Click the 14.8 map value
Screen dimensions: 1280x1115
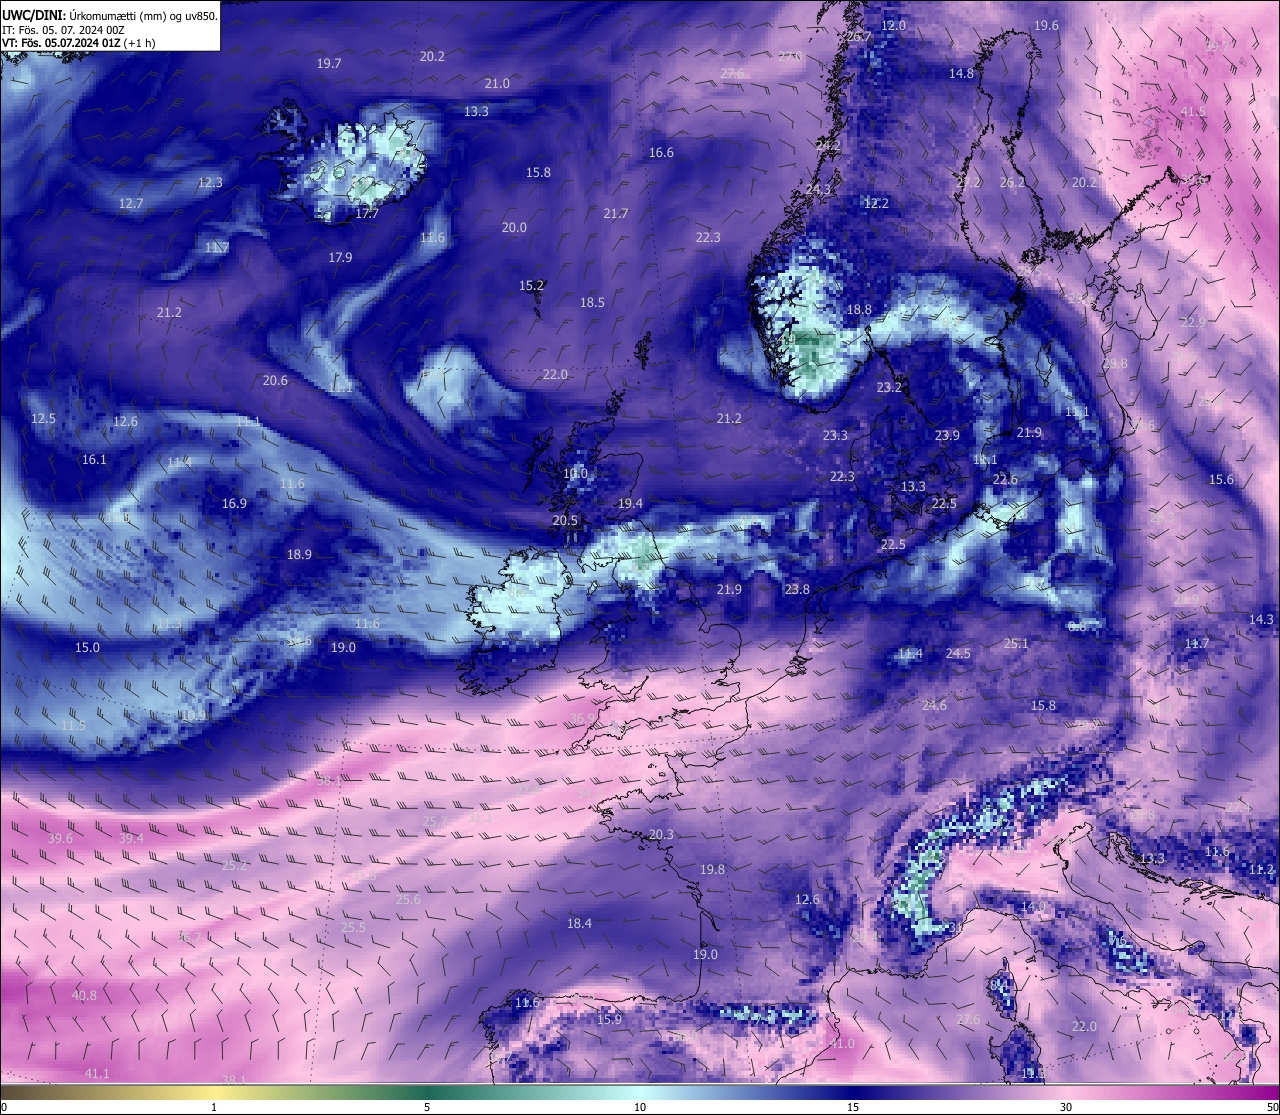(x=961, y=73)
